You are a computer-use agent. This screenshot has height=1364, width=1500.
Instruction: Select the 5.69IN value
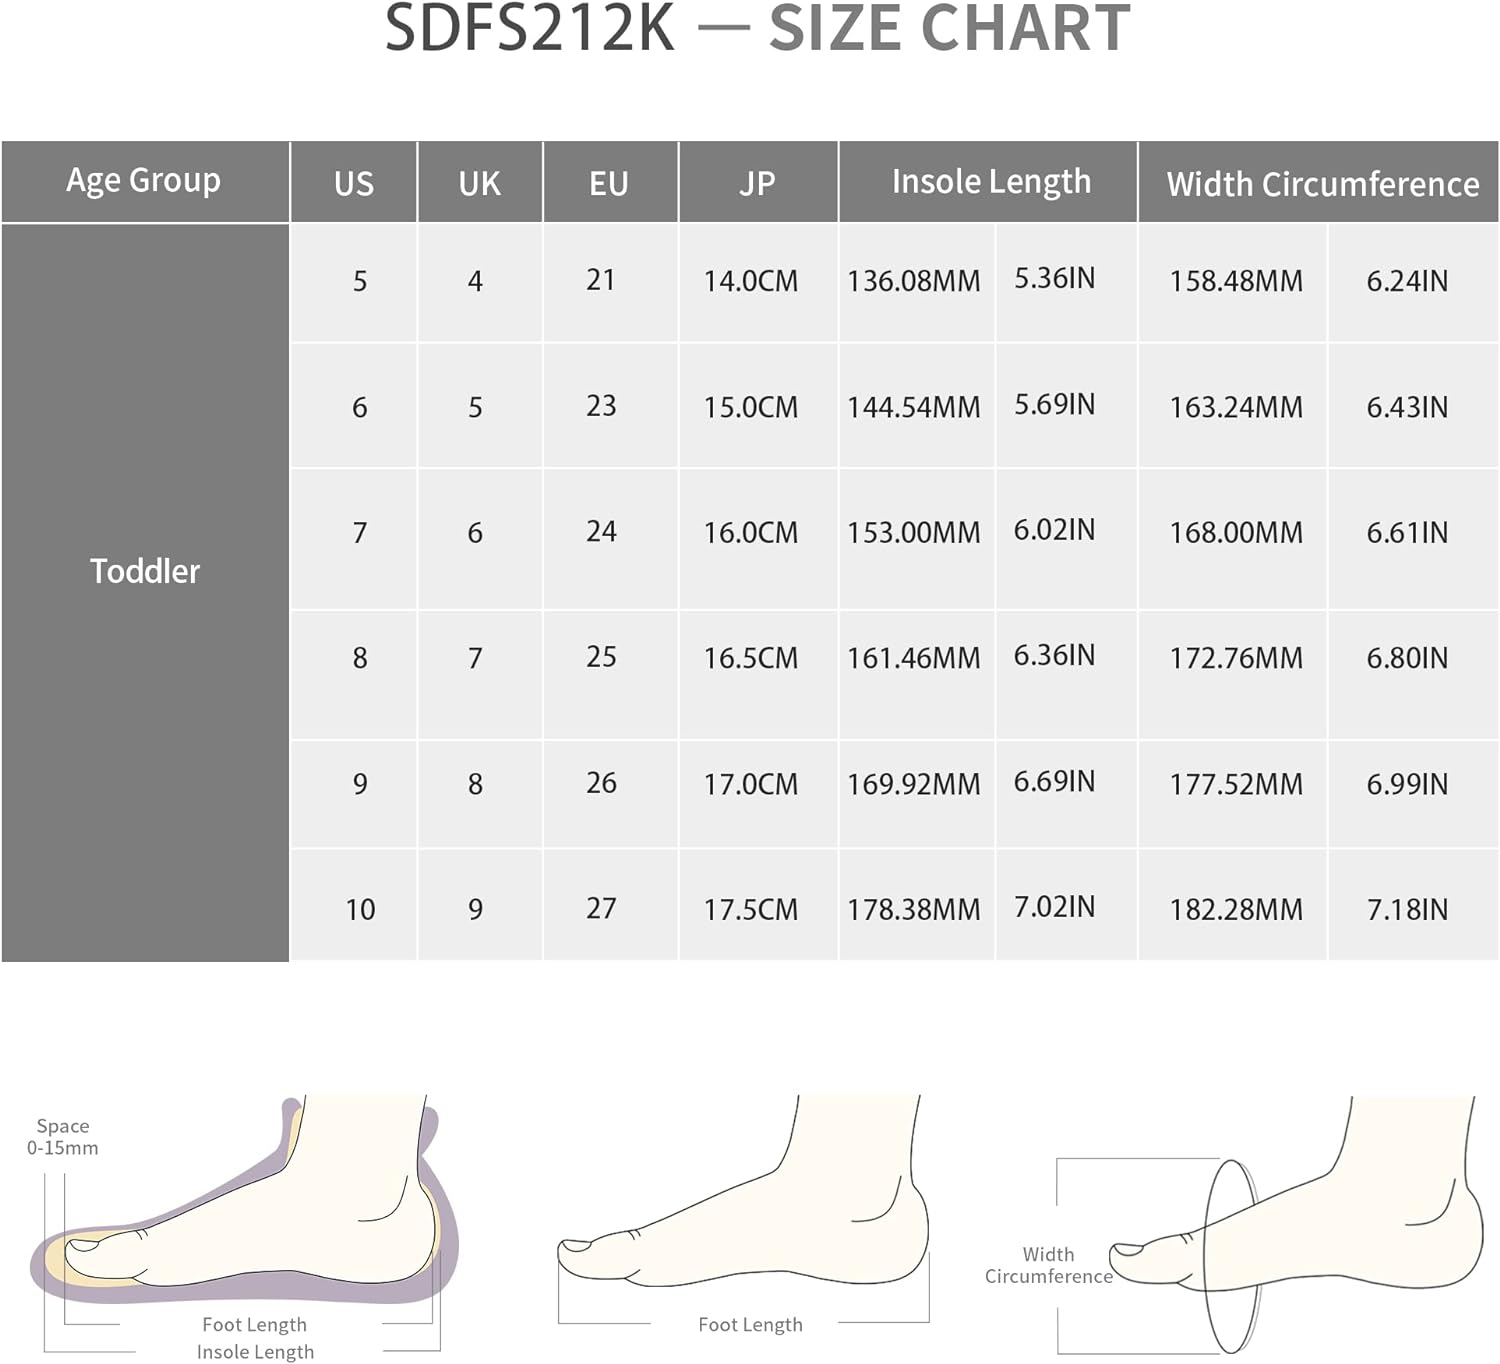pyautogui.click(x=1054, y=405)
